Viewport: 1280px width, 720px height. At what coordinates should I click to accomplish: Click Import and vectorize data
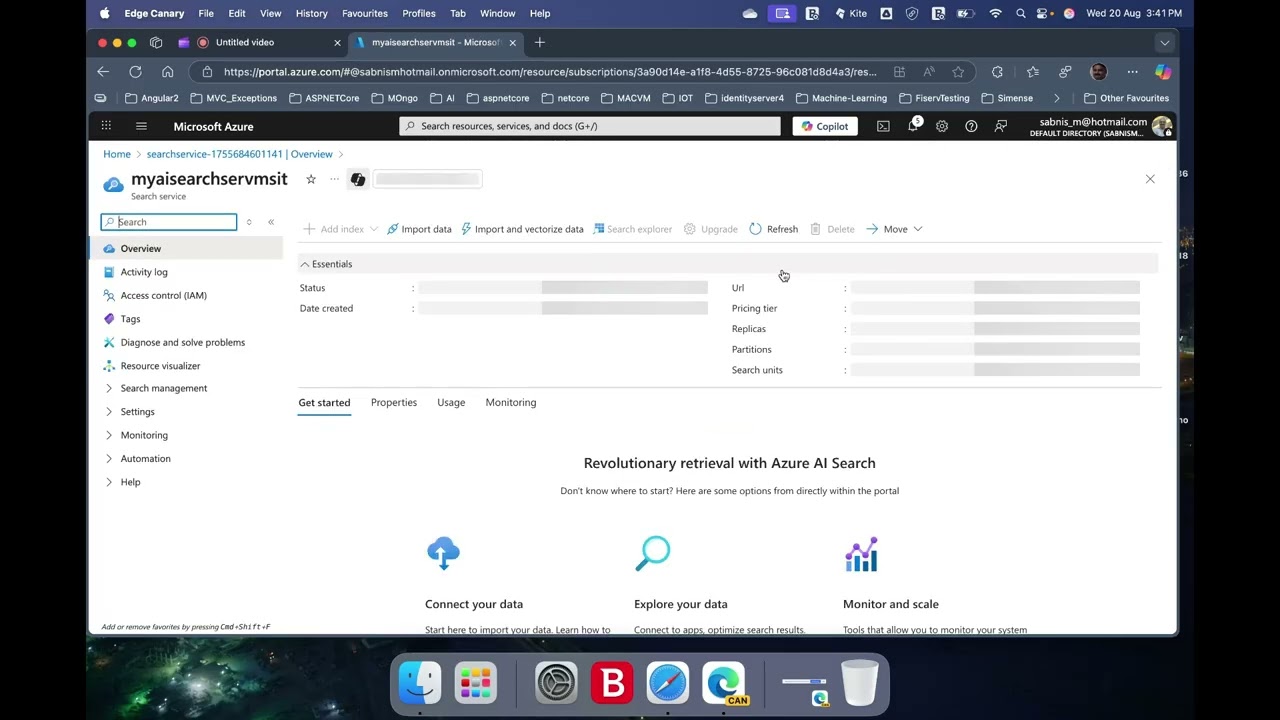click(522, 229)
